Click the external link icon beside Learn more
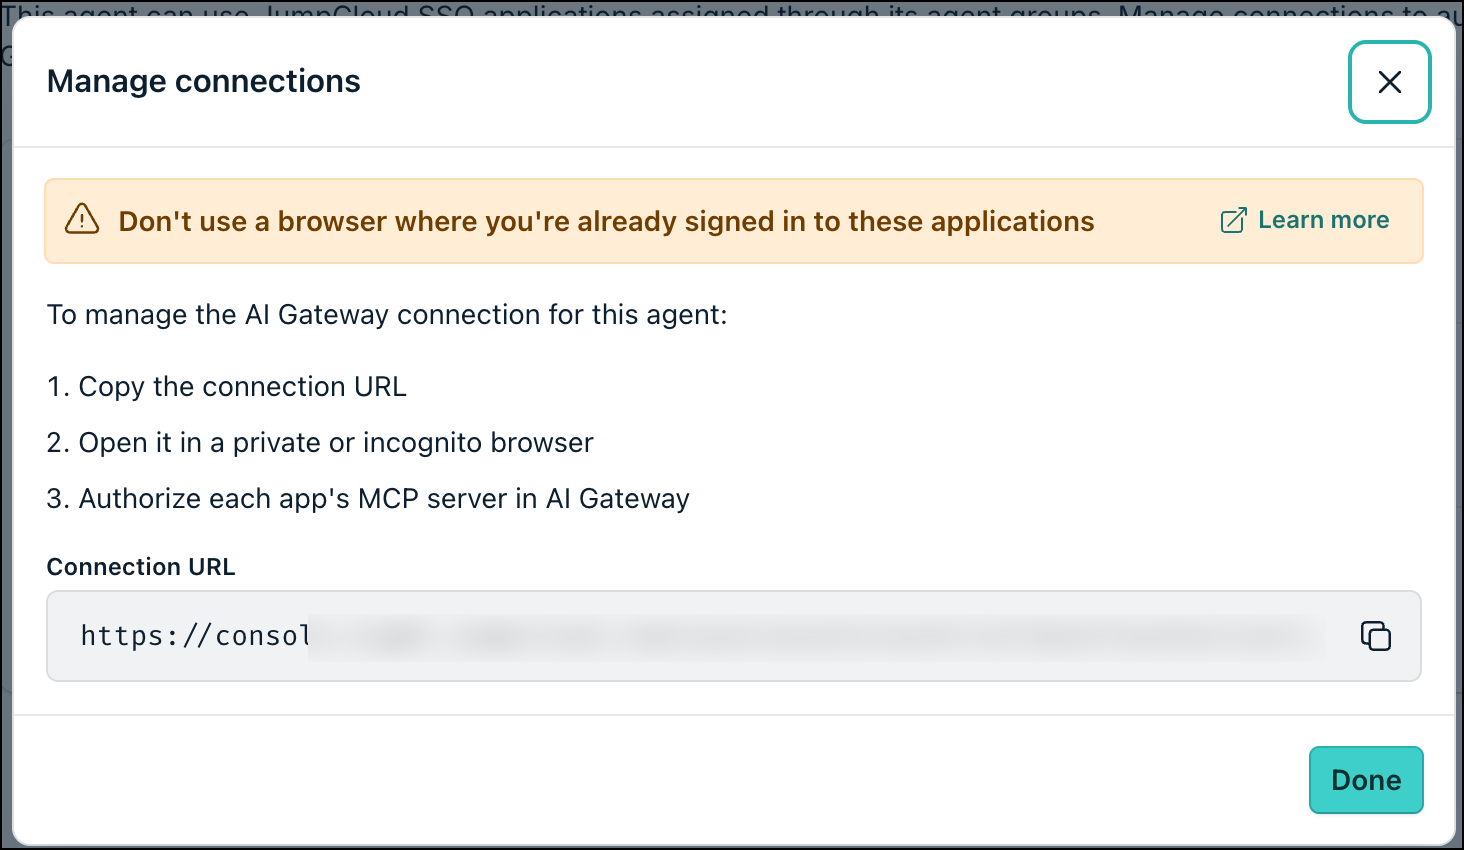Screen dimensions: 1464x850 pos(1234,220)
